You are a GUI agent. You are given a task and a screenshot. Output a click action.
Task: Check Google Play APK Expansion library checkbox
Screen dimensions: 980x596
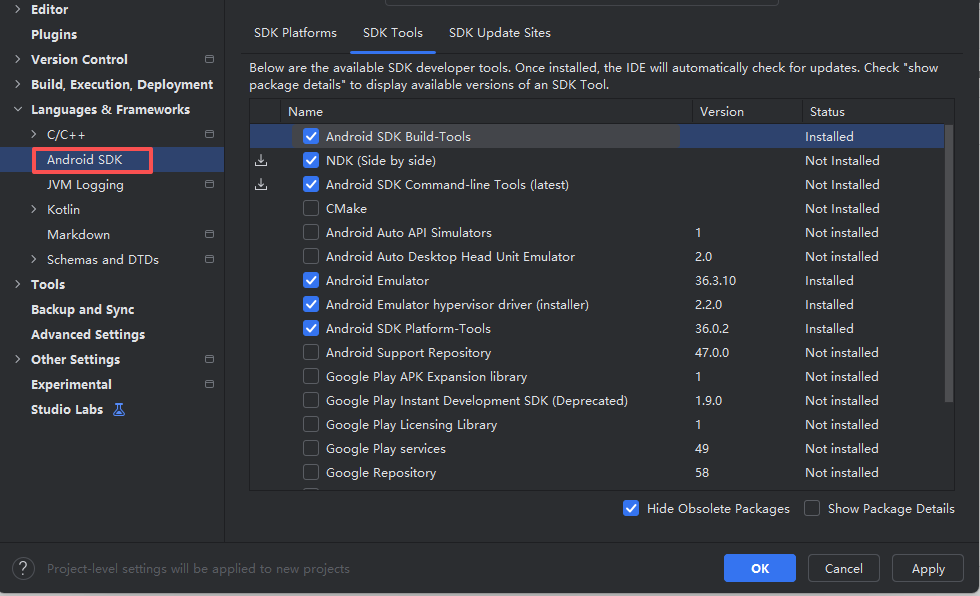tap(311, 376)
